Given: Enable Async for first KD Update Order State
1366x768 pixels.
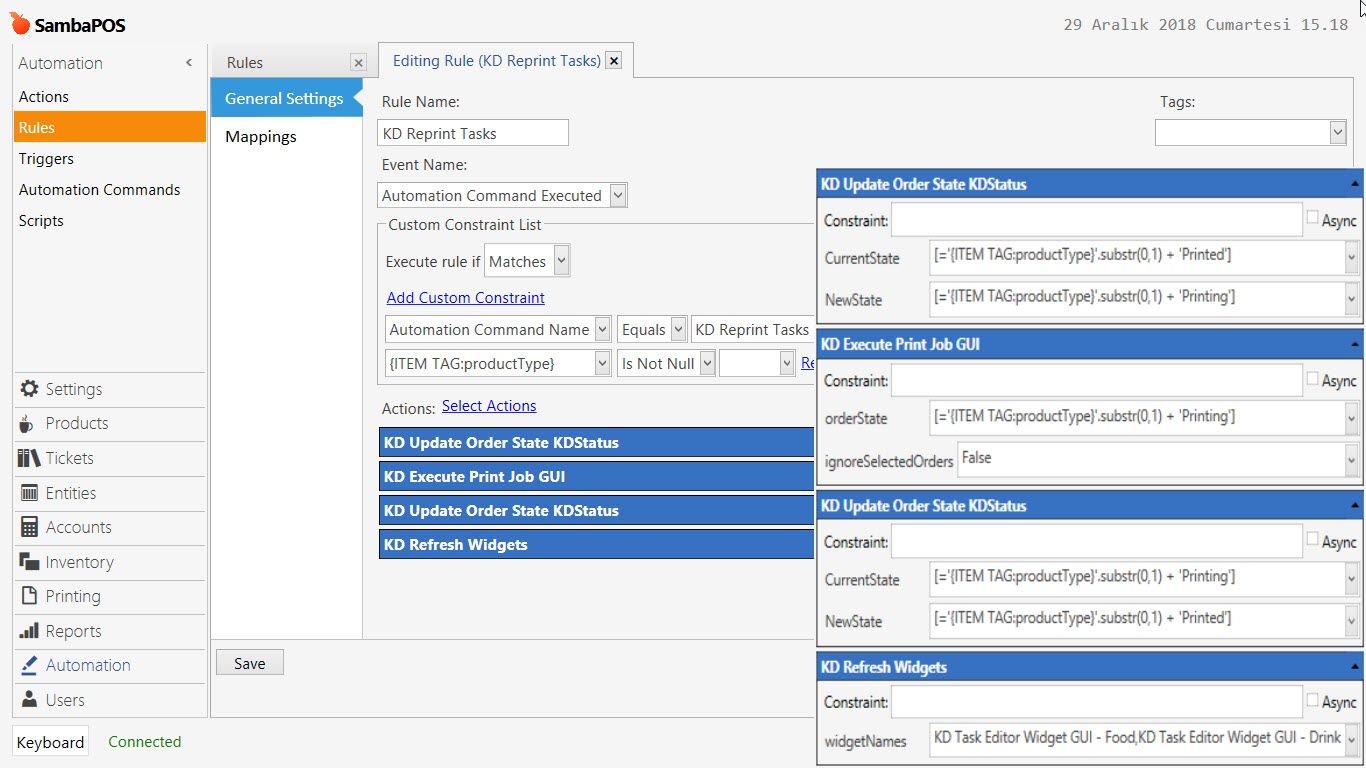Looking at the screenshot, I should (1312, 217).
